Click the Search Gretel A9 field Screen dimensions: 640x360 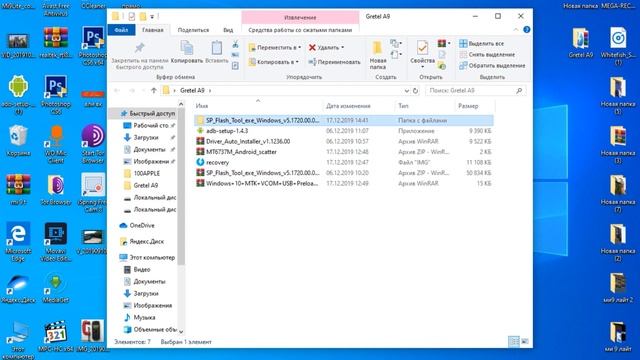475,90
